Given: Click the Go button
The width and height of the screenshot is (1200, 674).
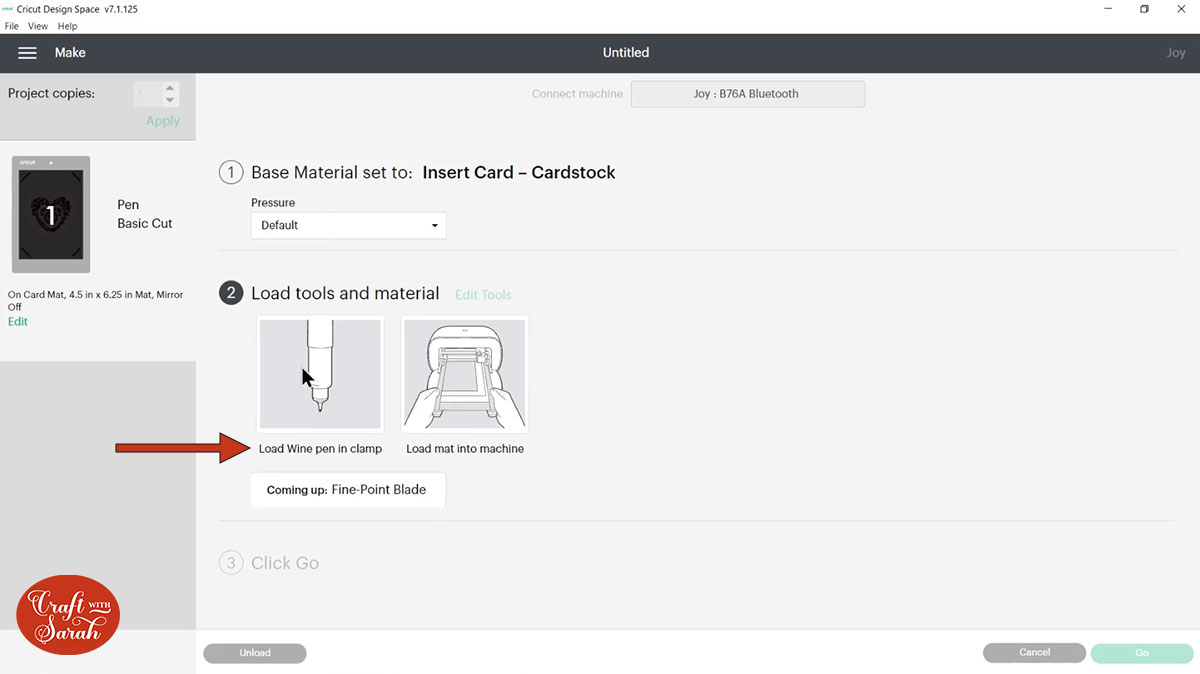Looking at the screenshot, I should pyautogui.click(x=1142, y=653).
